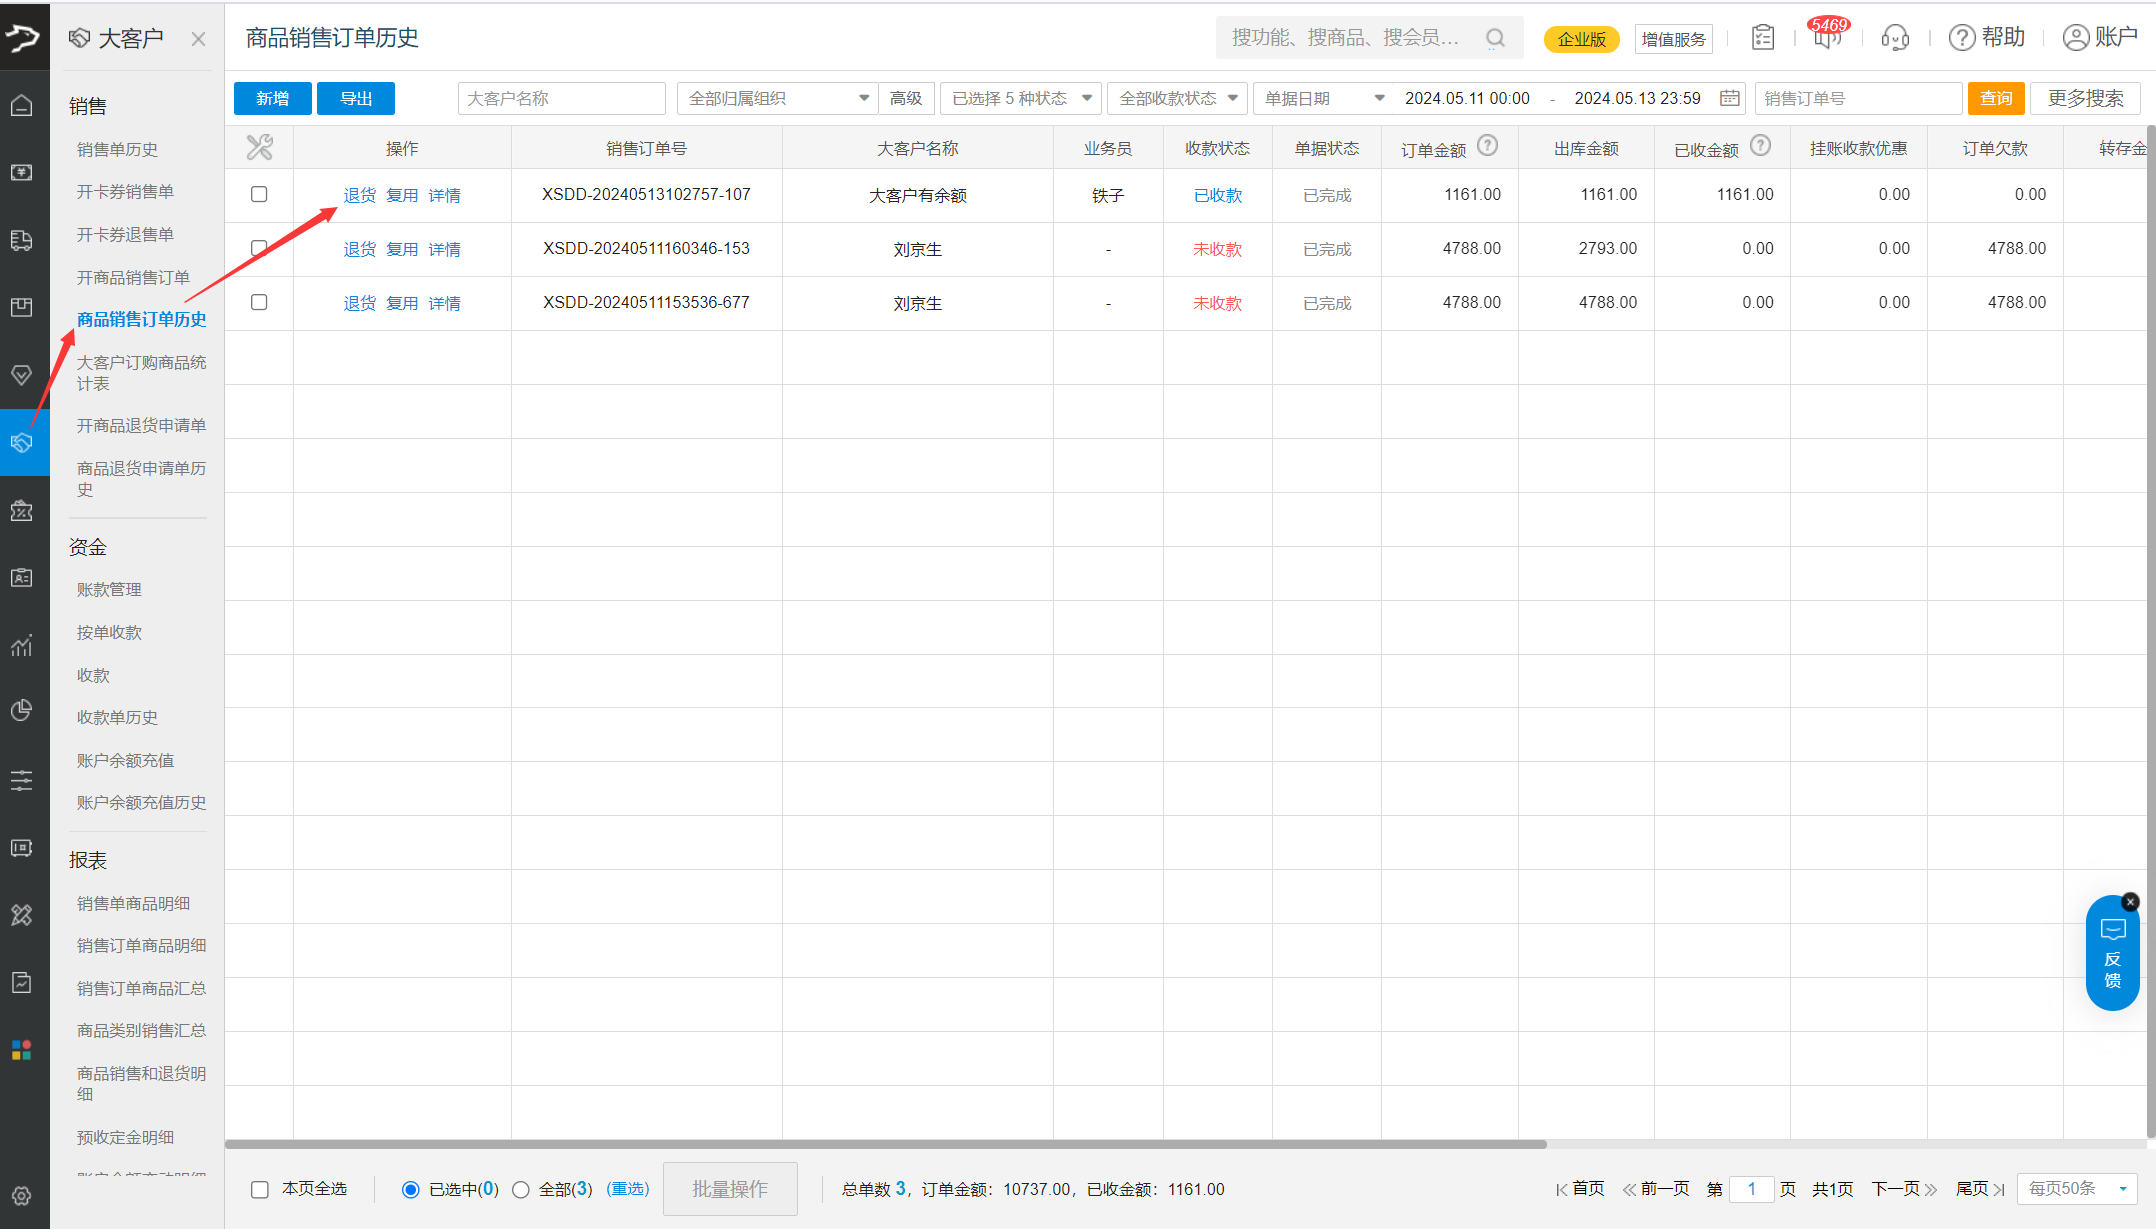Screen dimensions: 2156x1229
Task: Click the orange 查询 button
Action: tap(1995, 98)
